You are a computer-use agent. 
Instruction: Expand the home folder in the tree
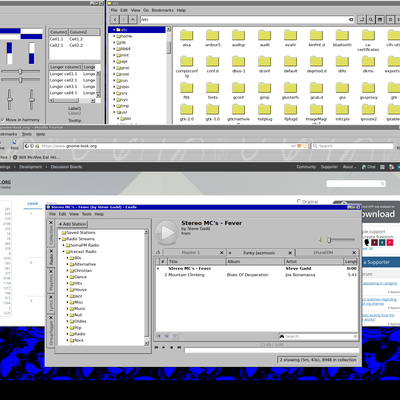114,36
